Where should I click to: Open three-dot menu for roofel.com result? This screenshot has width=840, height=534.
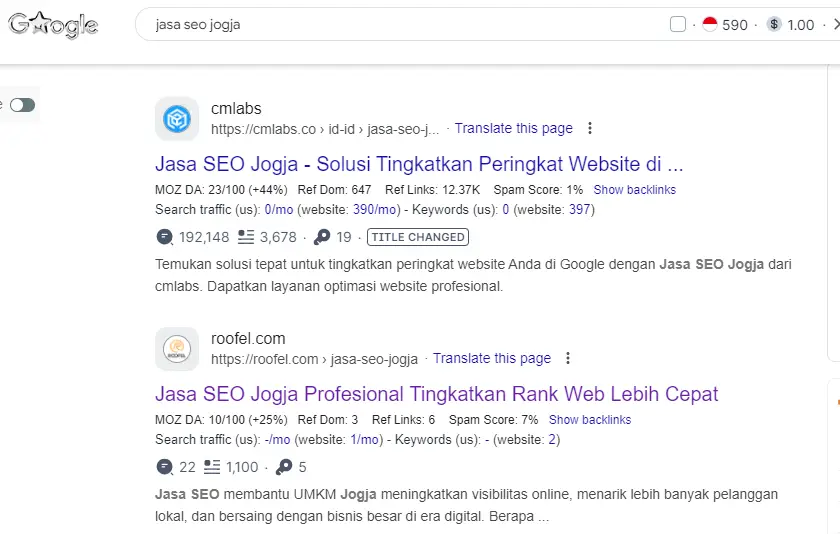click(x=568, y=358)
